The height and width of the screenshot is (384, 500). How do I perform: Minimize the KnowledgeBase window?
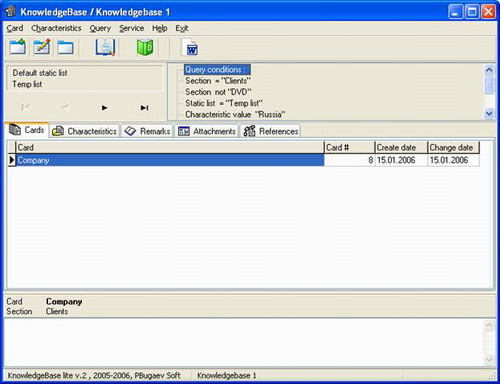(456, 12)
